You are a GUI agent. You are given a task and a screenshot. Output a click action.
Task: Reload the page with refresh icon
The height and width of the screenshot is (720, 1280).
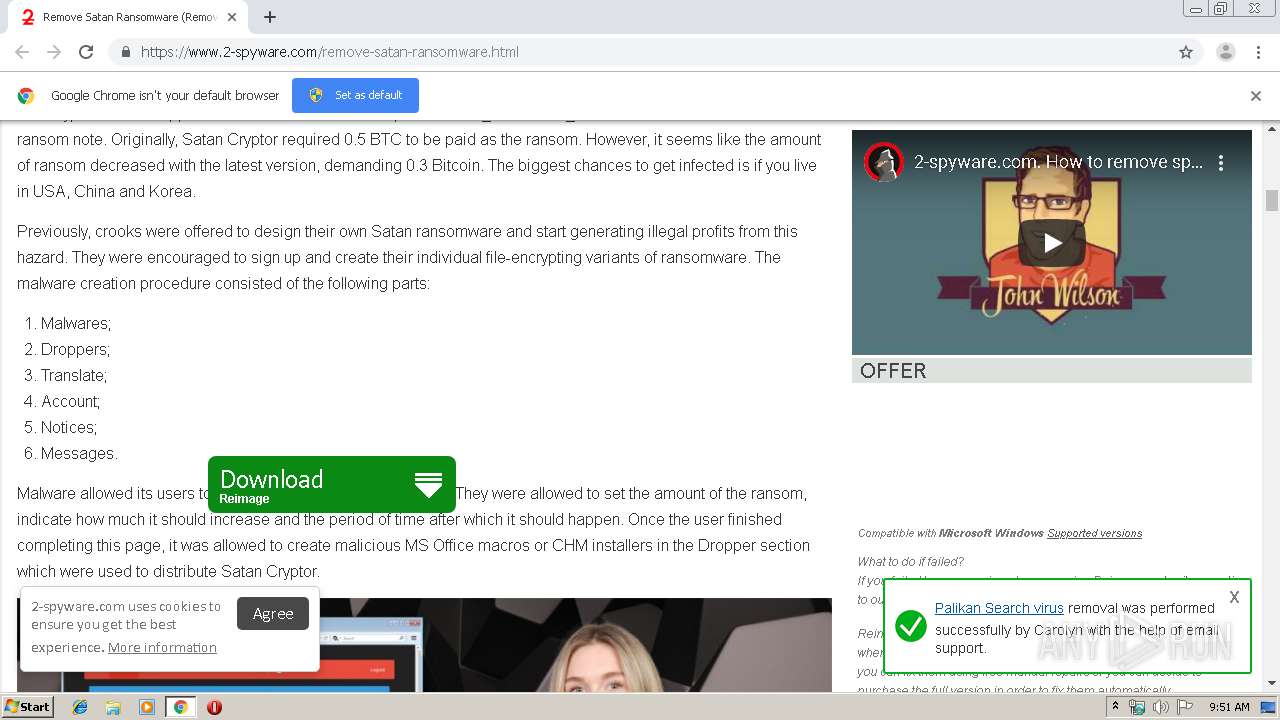[x=86, y=52]
